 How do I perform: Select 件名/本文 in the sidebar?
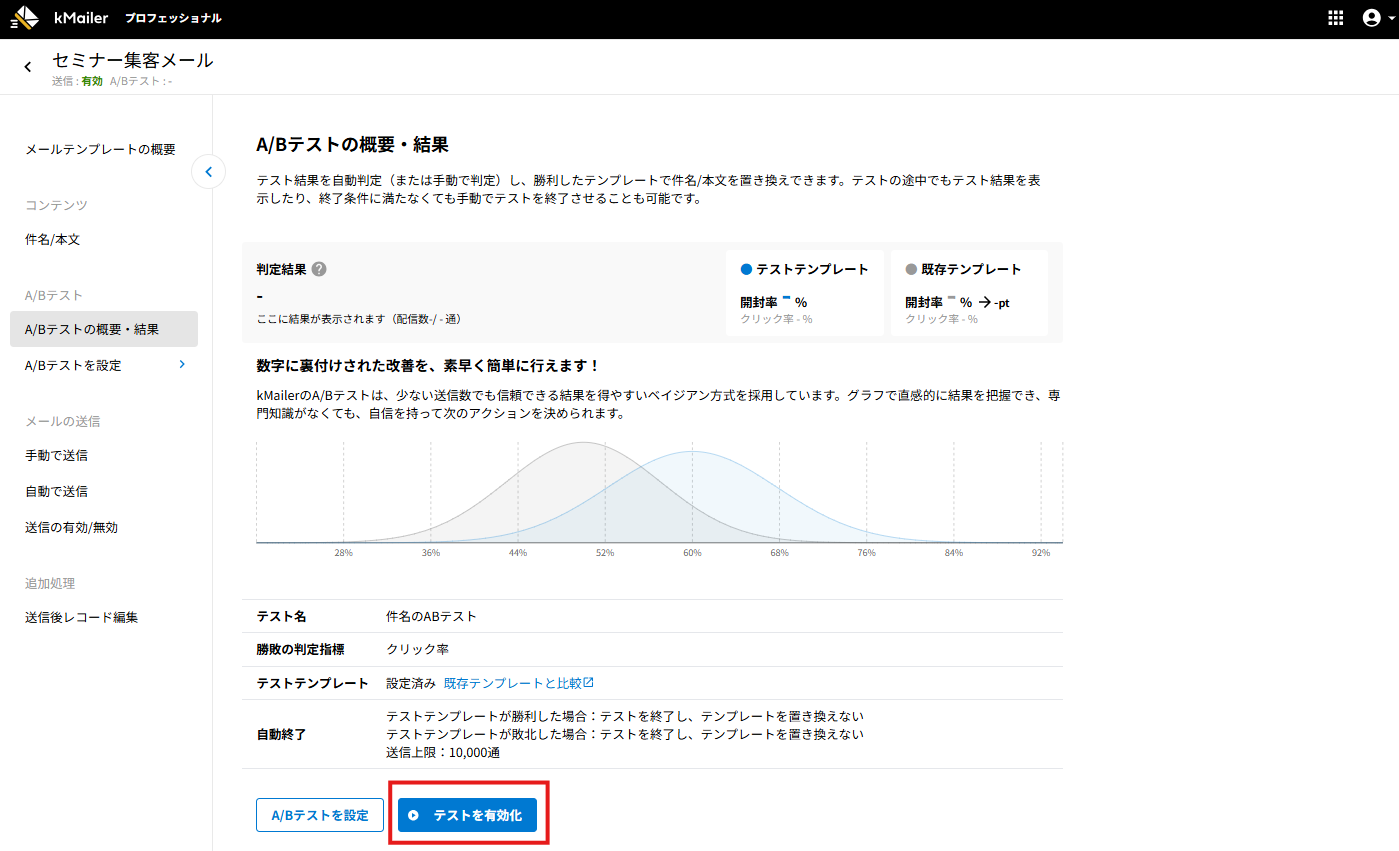[x=52, y=240]
